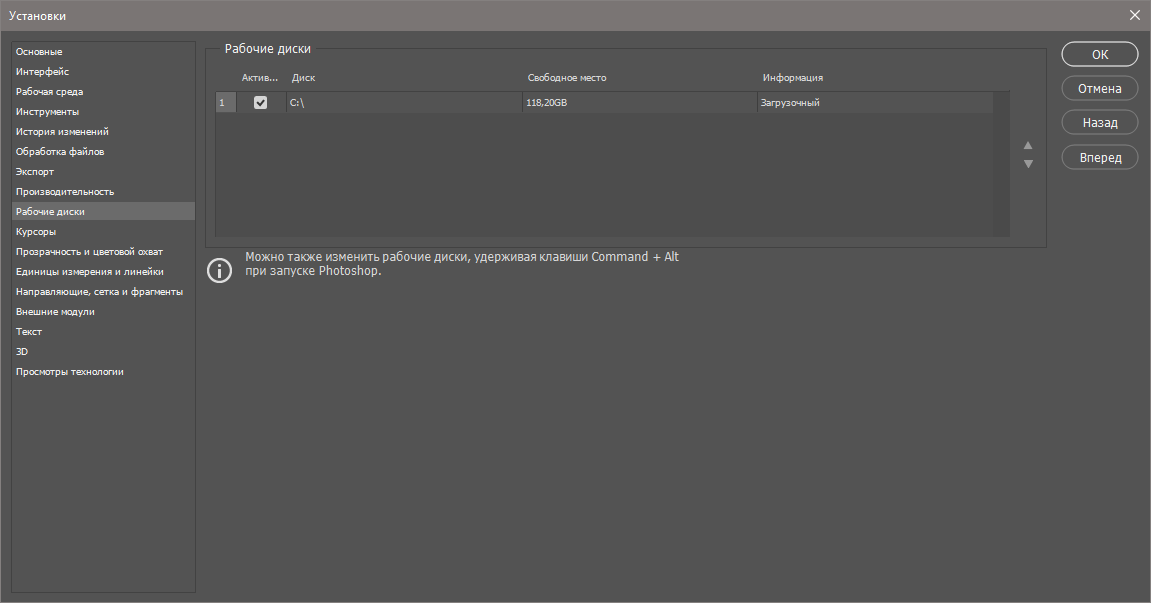Image resolution: width=1151 pixels, height=603 pixels.
Task: Go to next page with Вперед
Action: click(x=1100, y=157)
